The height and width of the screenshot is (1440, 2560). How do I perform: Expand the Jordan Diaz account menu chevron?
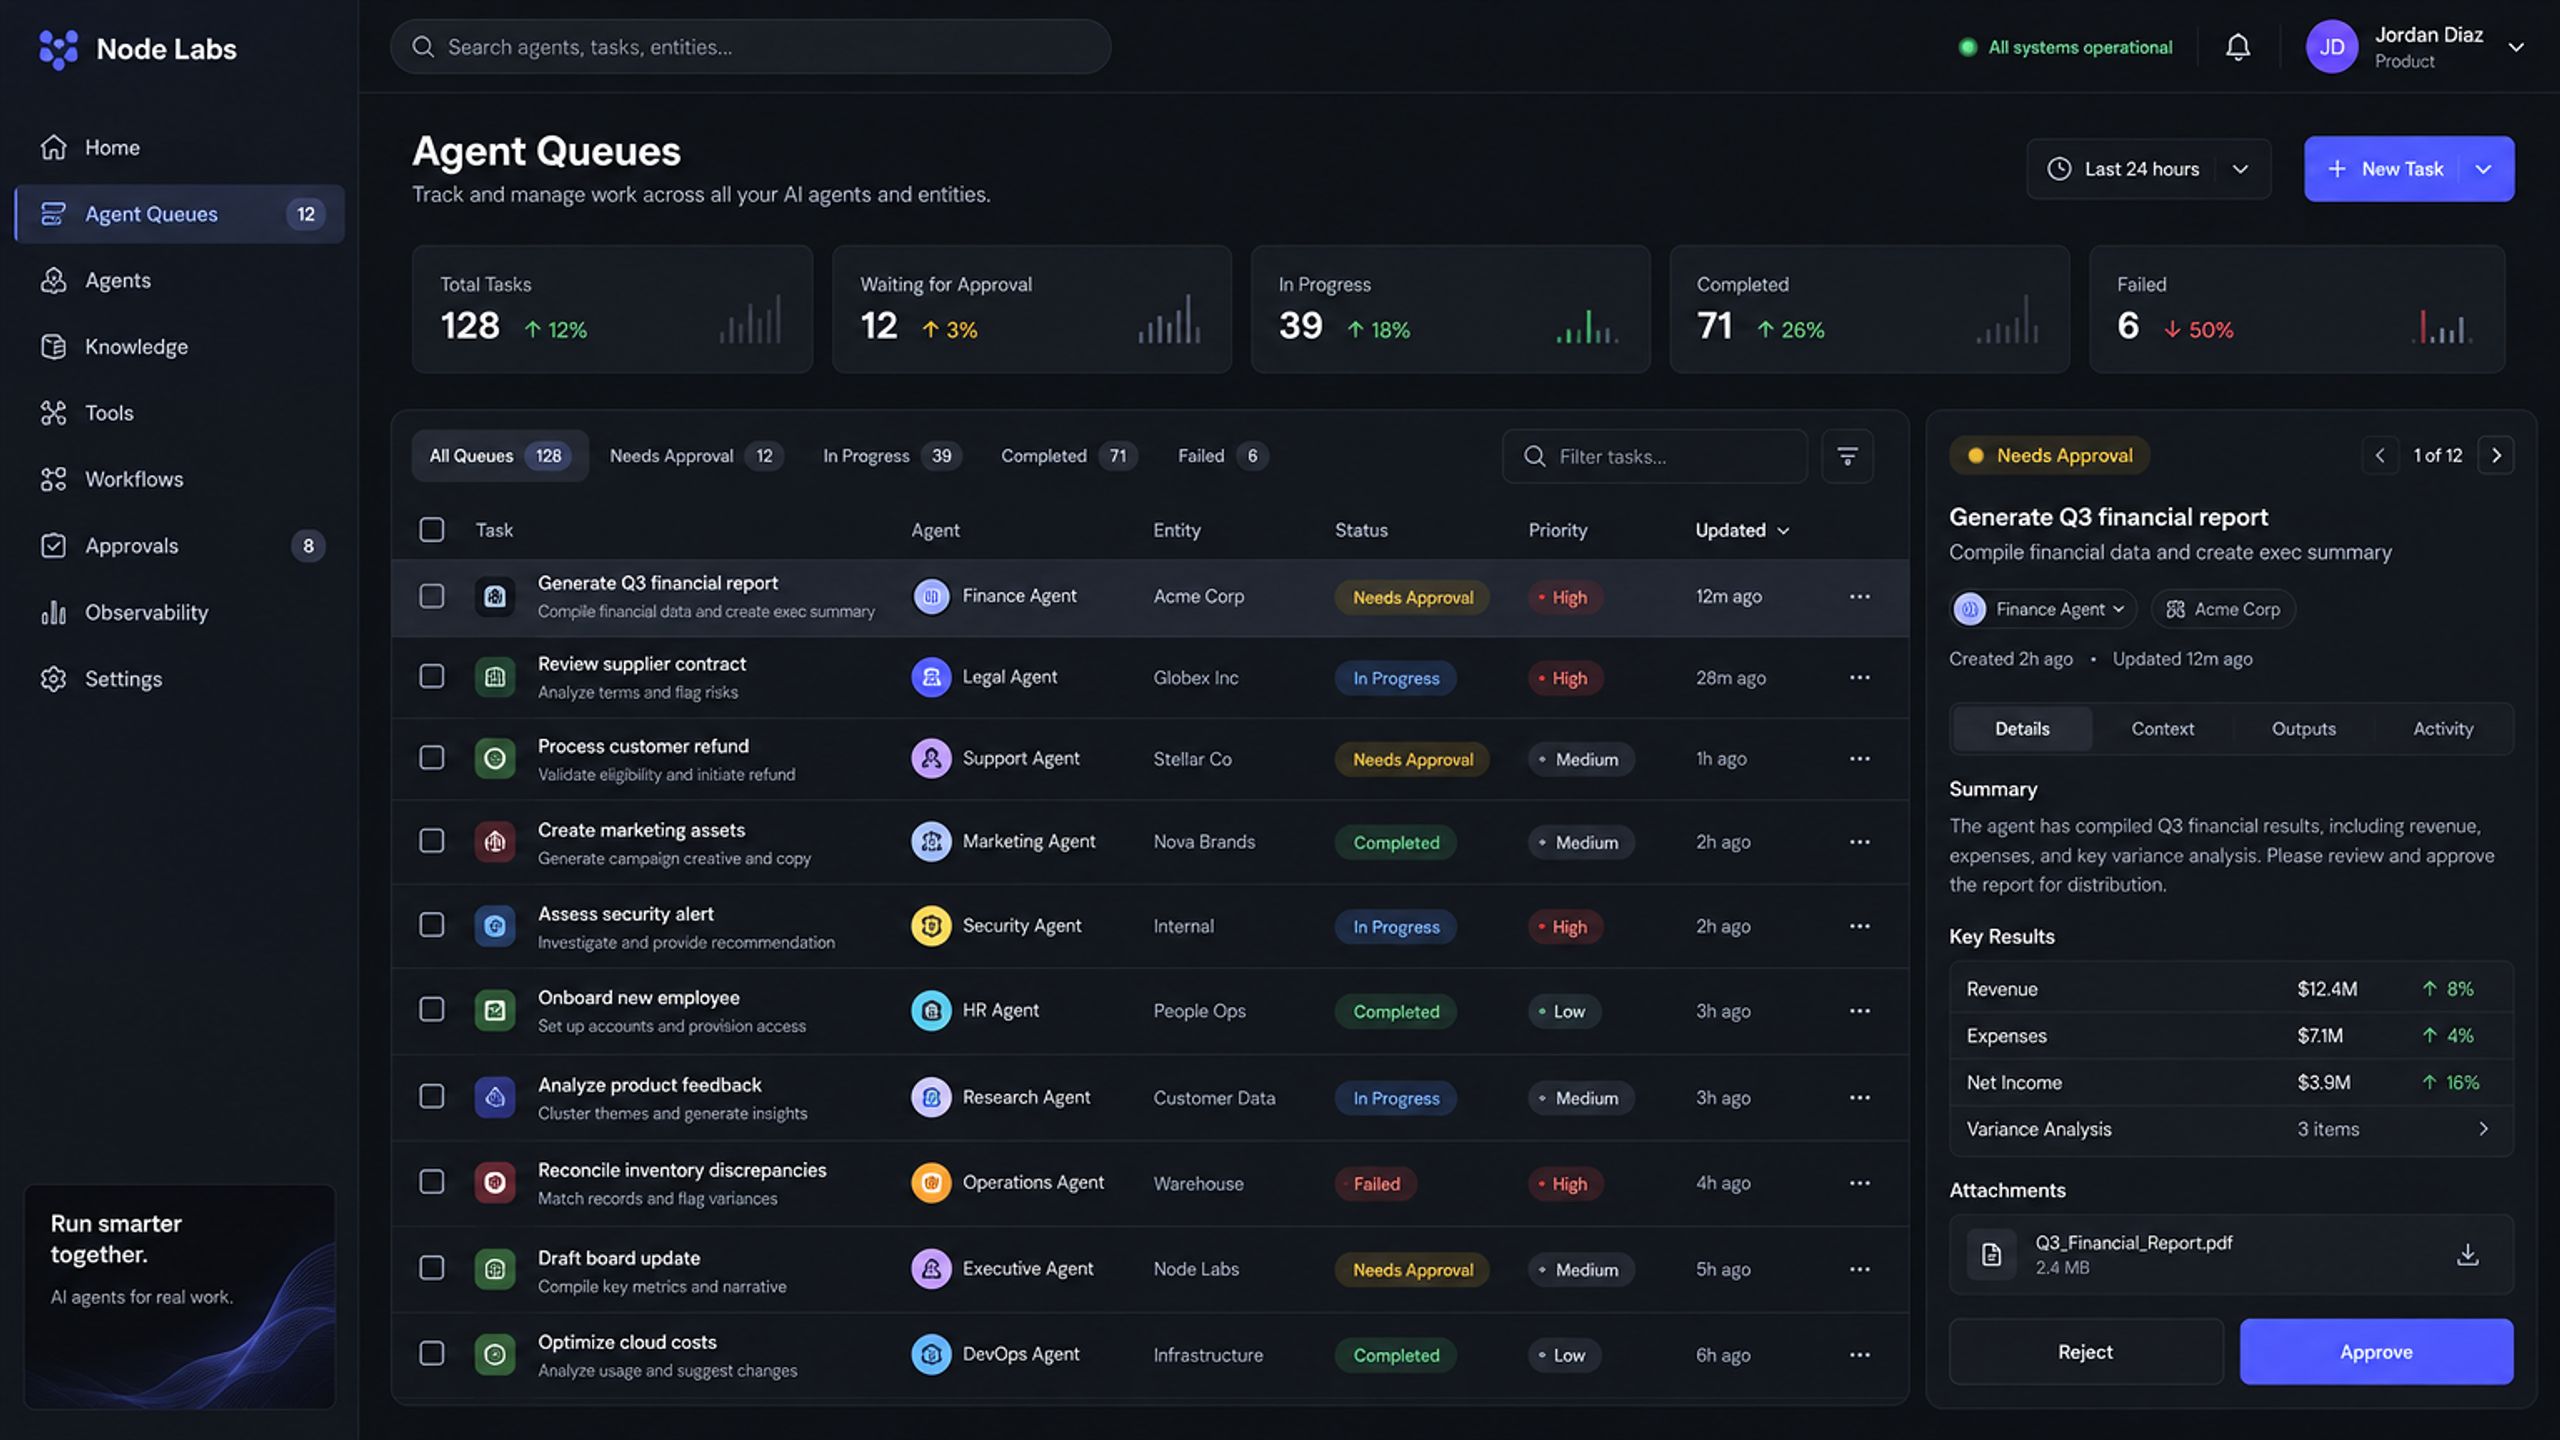coord(2516,47)
